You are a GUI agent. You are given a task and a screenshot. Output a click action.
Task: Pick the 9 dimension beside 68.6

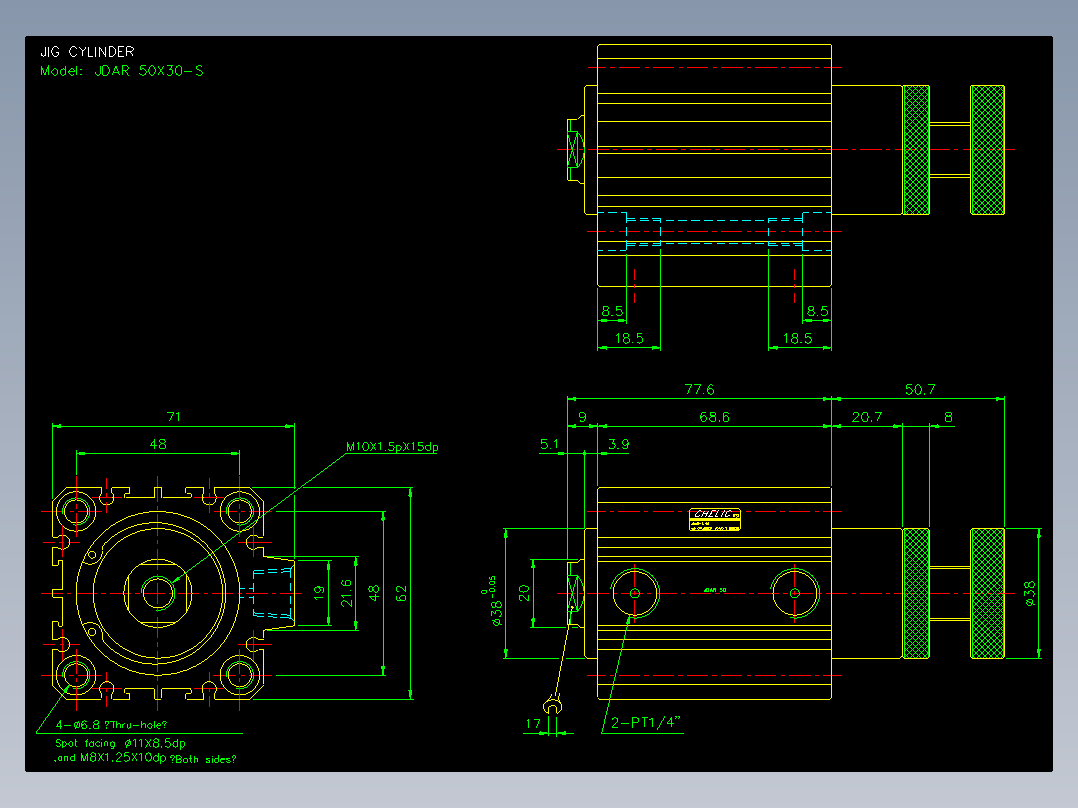pyautogui.click(x=583, y=417)
